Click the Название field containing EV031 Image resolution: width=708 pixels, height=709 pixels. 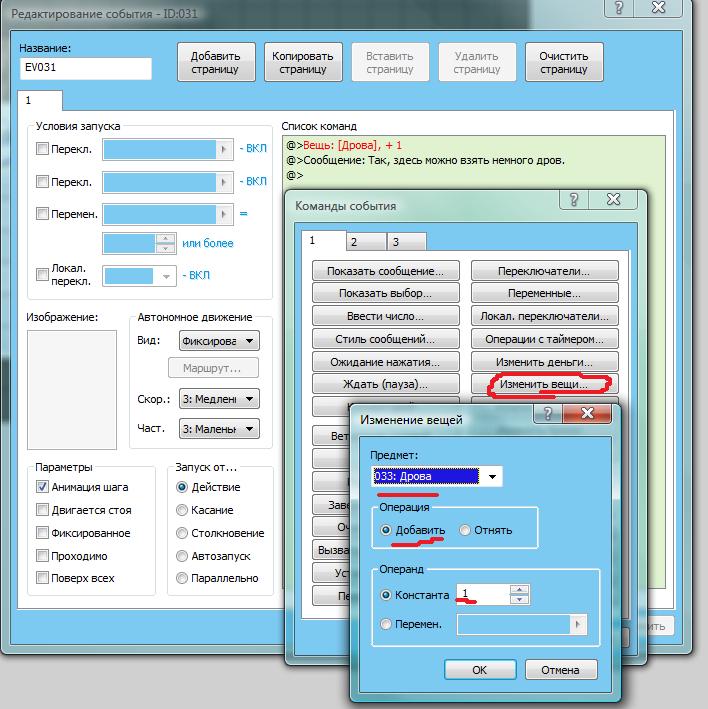[86, 68]
